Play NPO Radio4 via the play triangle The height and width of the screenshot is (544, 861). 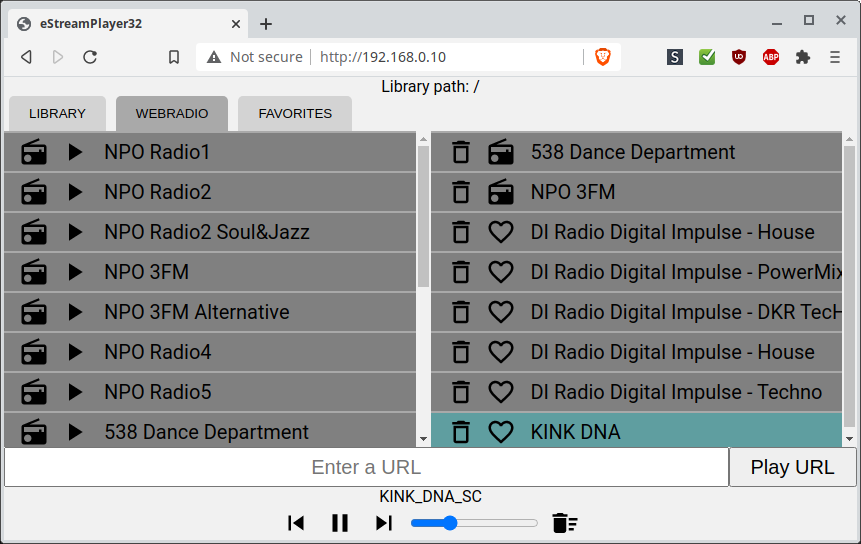tap(75, 352)
